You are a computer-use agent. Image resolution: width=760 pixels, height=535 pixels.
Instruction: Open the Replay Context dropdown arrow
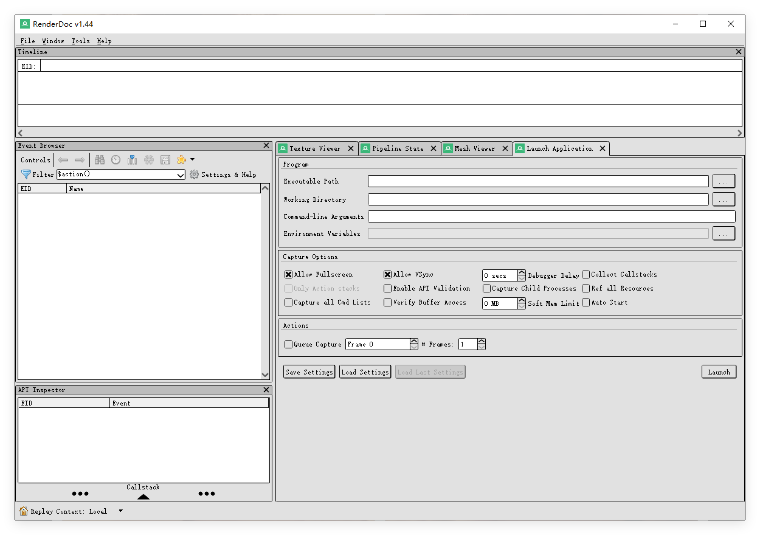[x=121, y=511]
